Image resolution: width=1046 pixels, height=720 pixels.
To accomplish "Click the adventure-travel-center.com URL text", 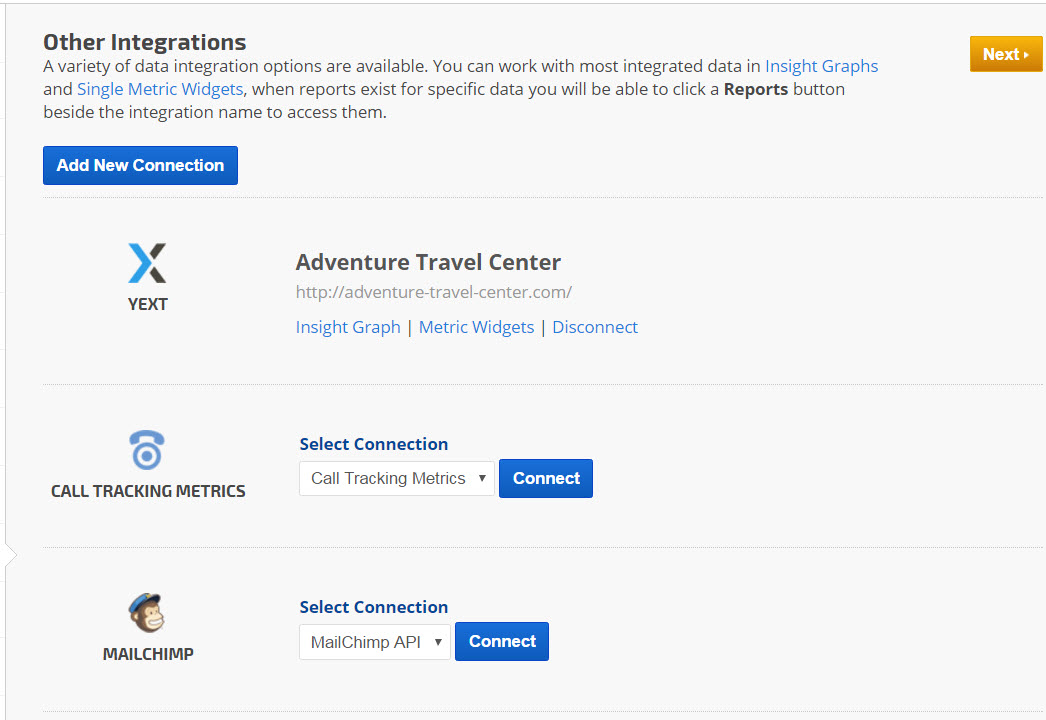I will pos(433,292).
